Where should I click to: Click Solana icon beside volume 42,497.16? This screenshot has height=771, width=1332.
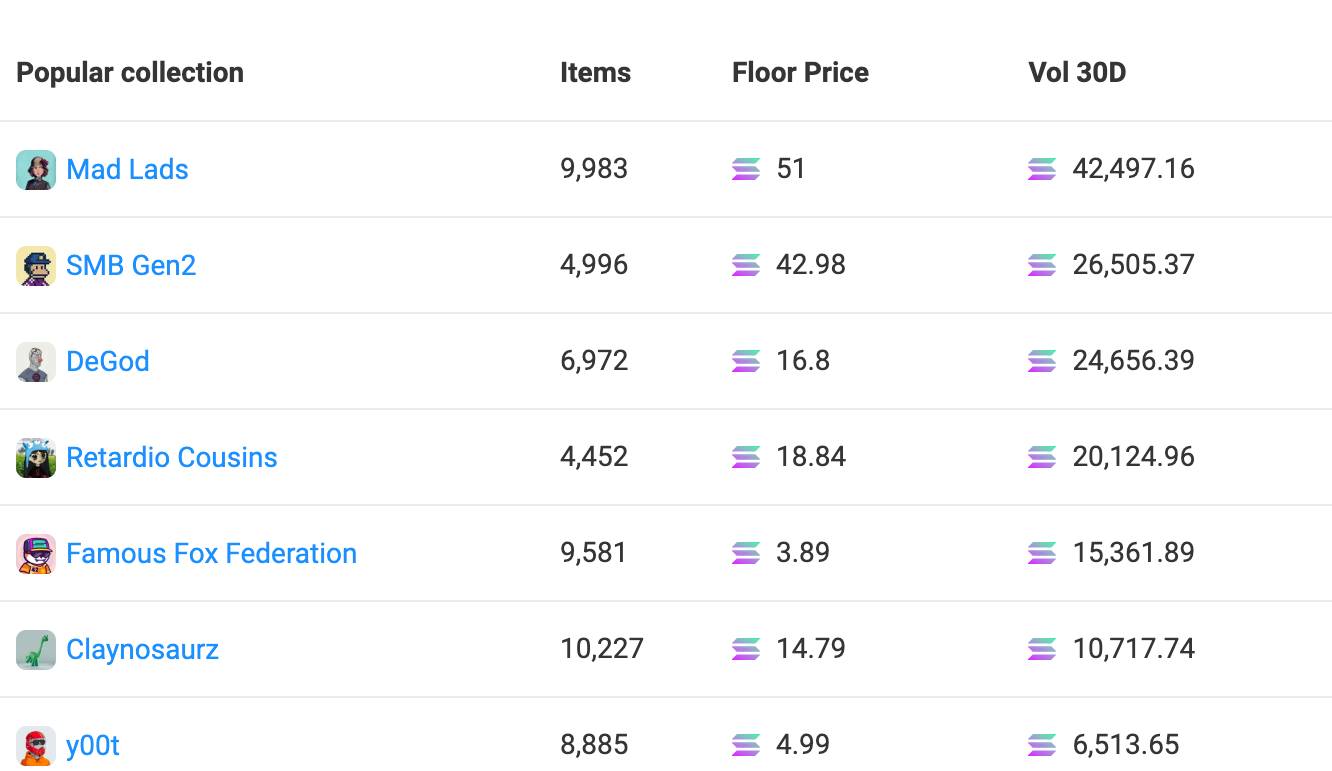(1042, 170)
